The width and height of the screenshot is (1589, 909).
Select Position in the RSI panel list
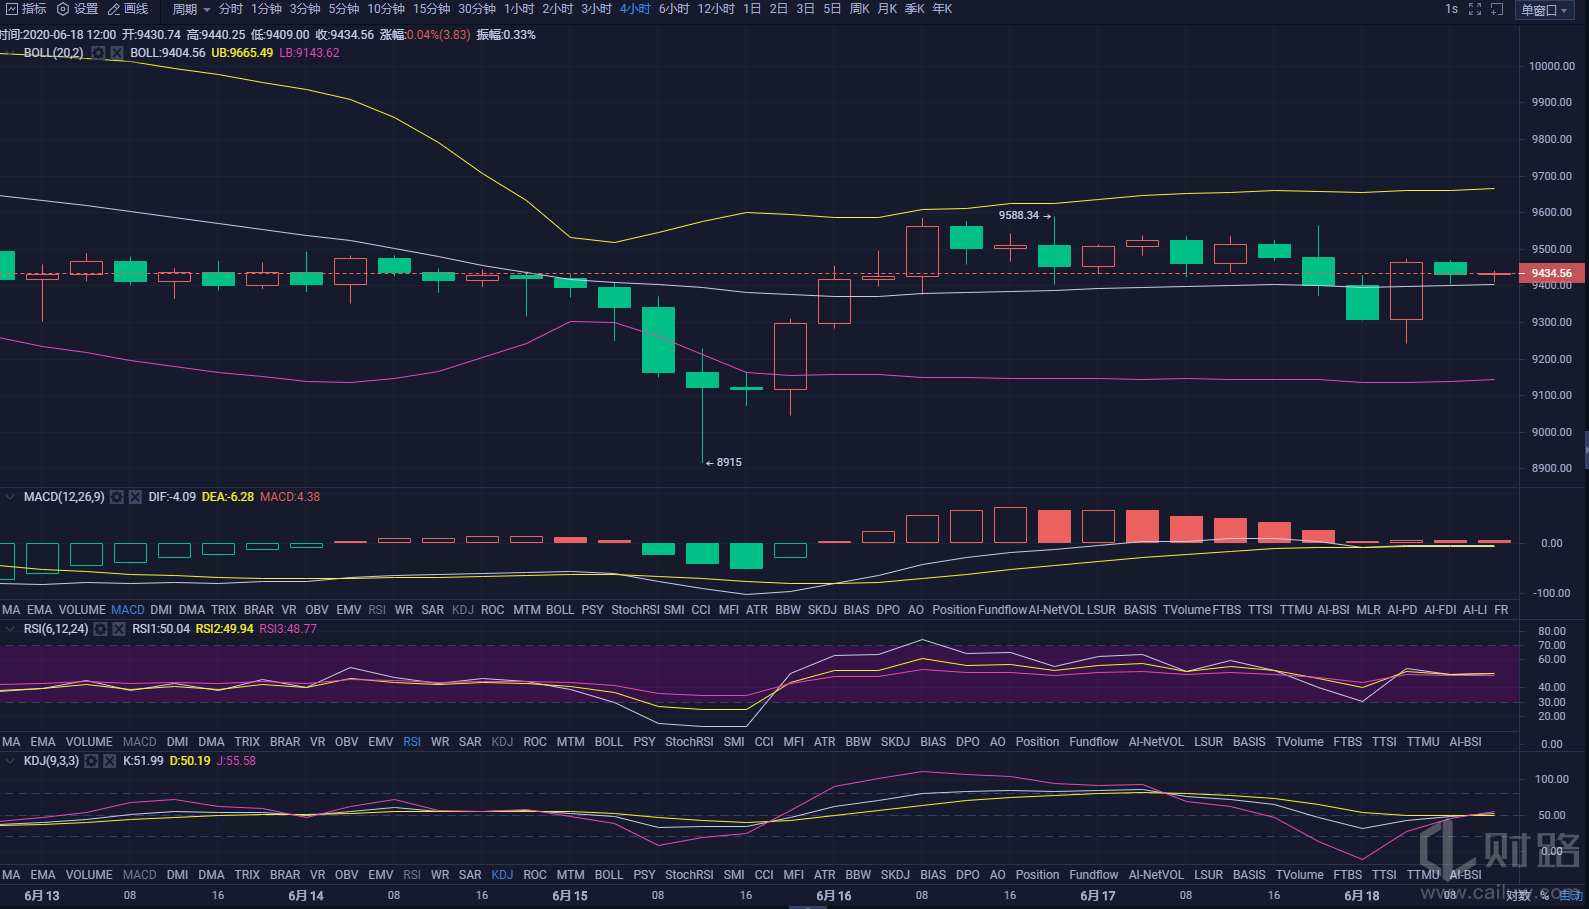[x=1037, y=742]
